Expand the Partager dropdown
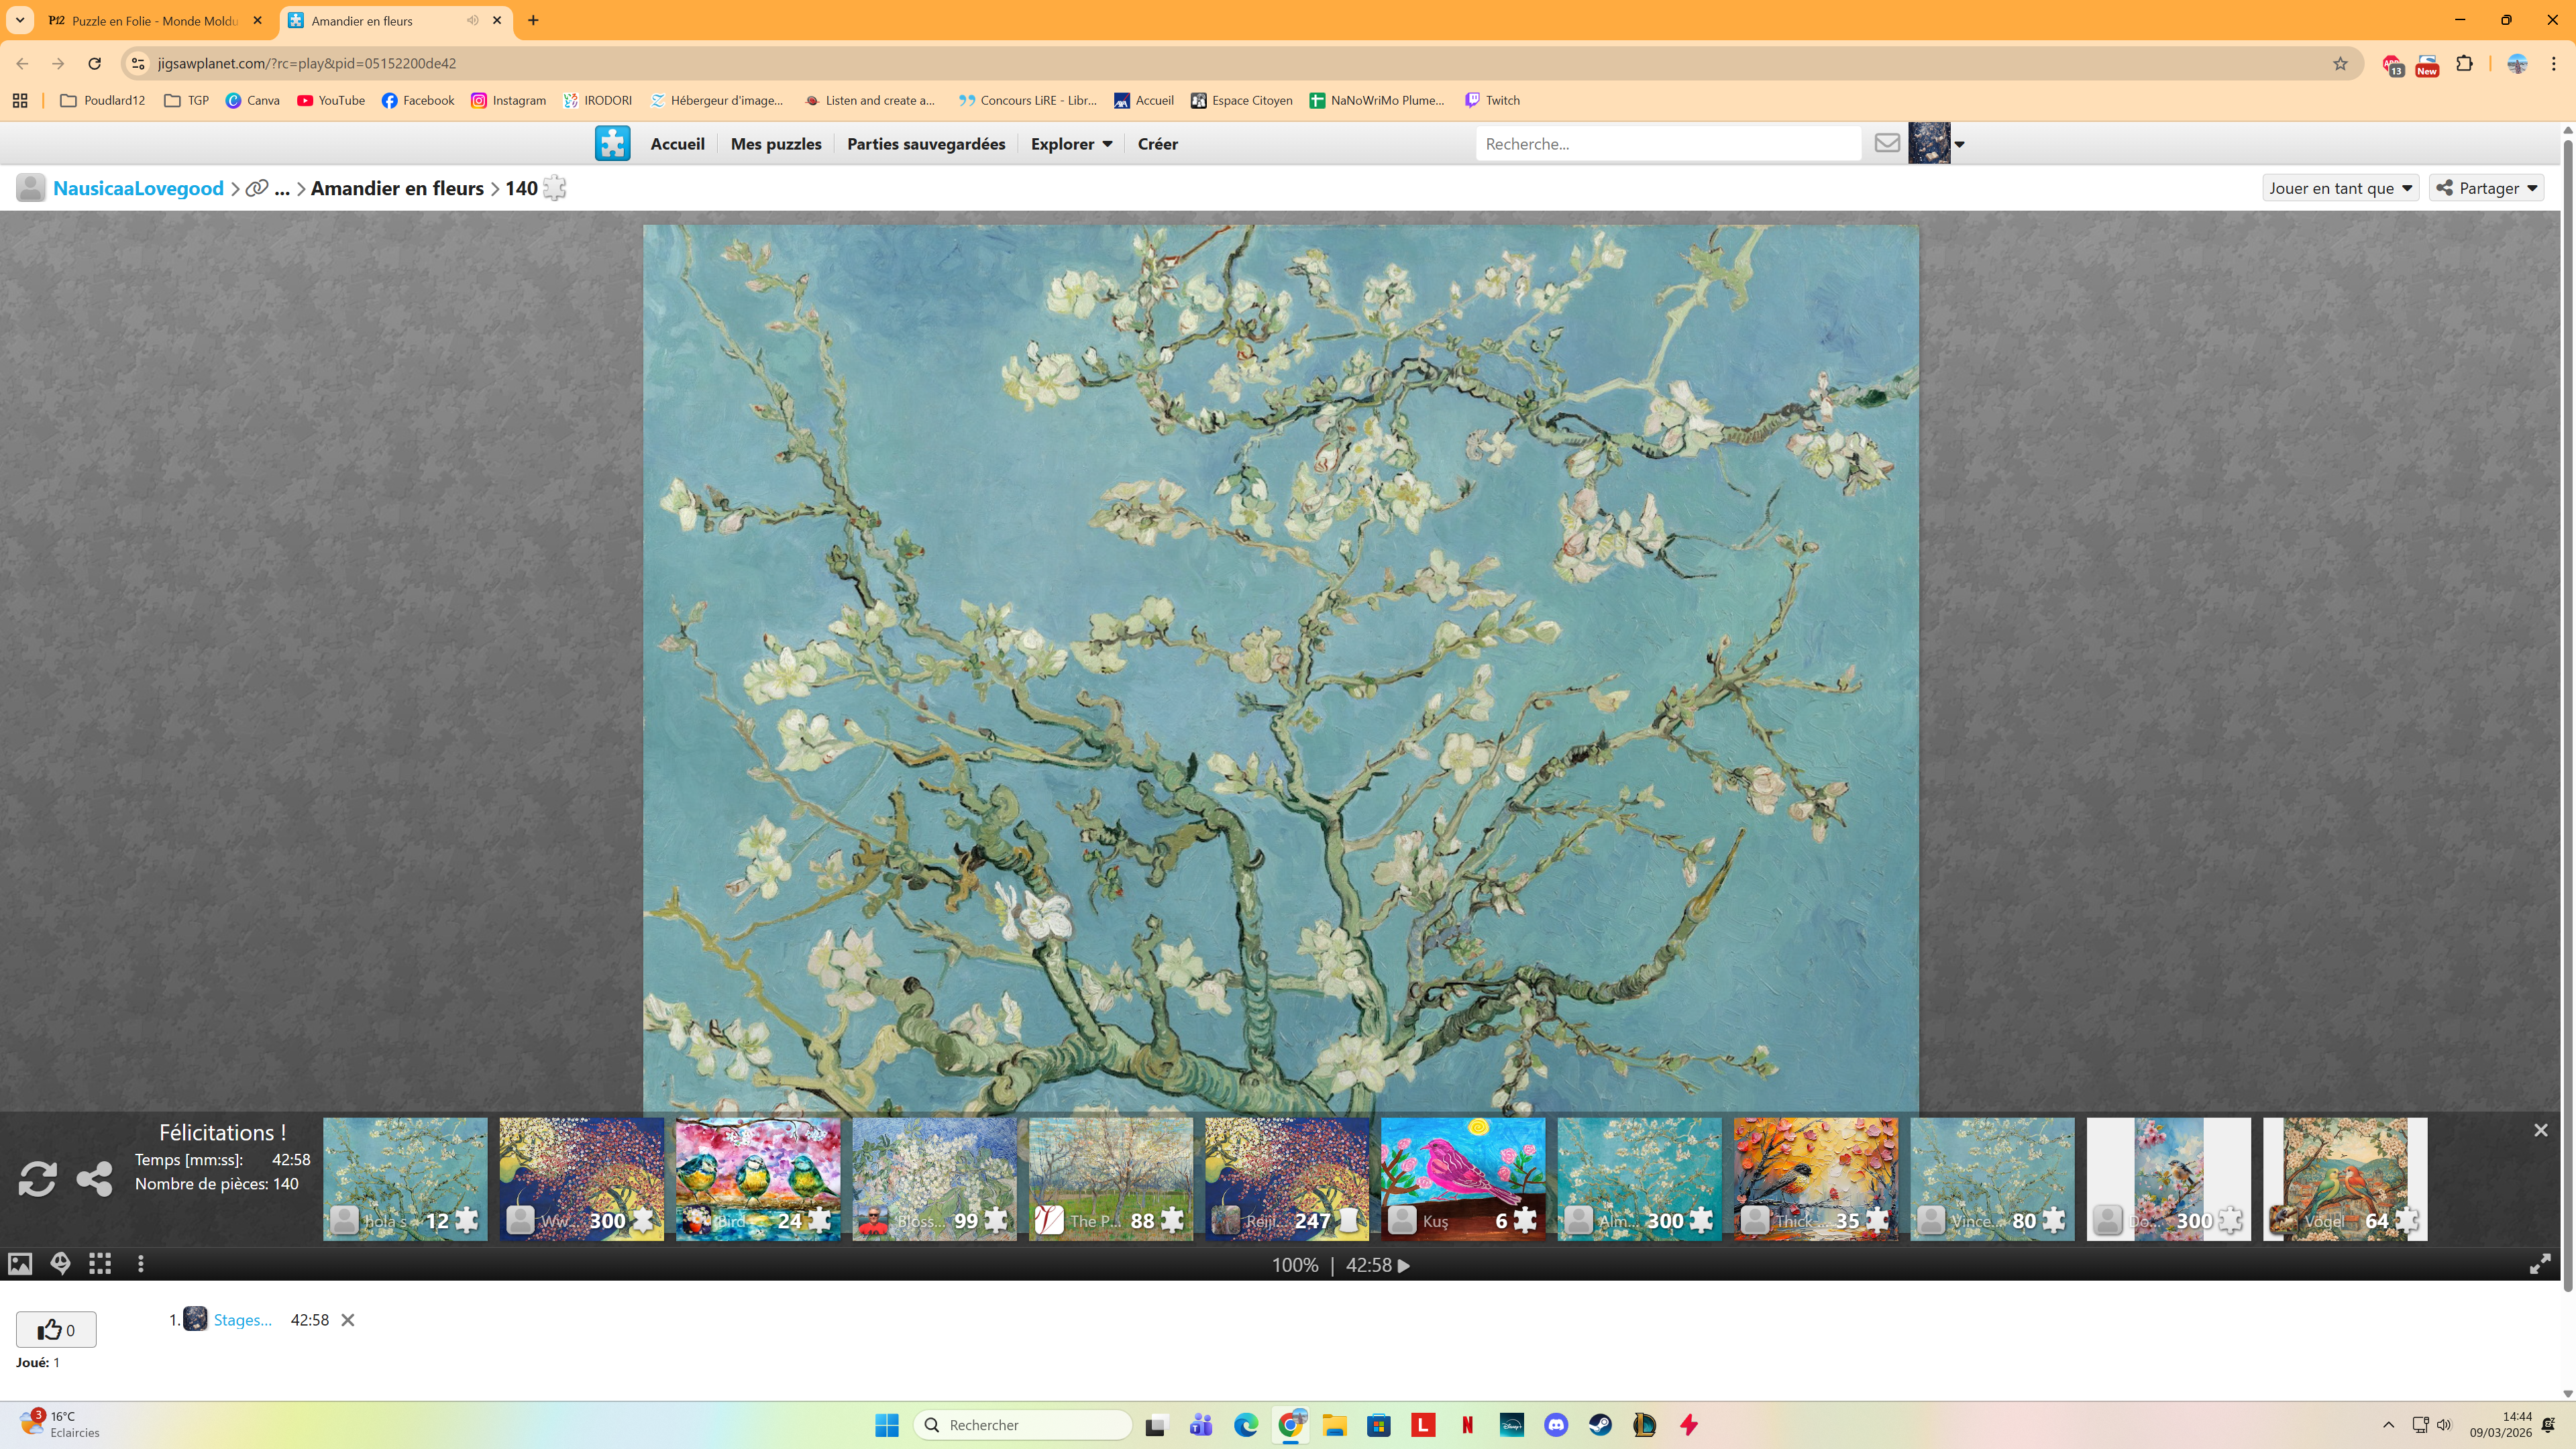This screenshot has height=1449, width=2576. 2487,188
